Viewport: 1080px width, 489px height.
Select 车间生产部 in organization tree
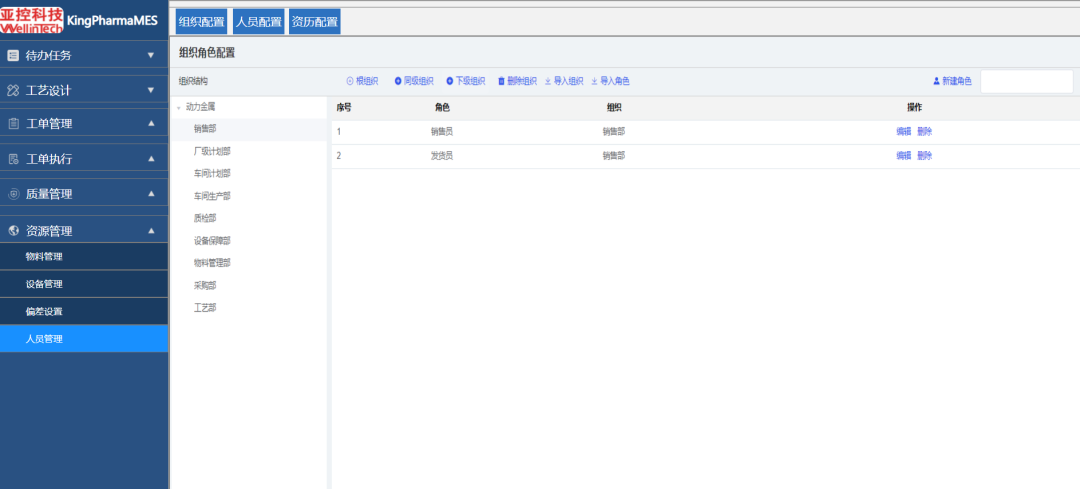coord(212,196)
